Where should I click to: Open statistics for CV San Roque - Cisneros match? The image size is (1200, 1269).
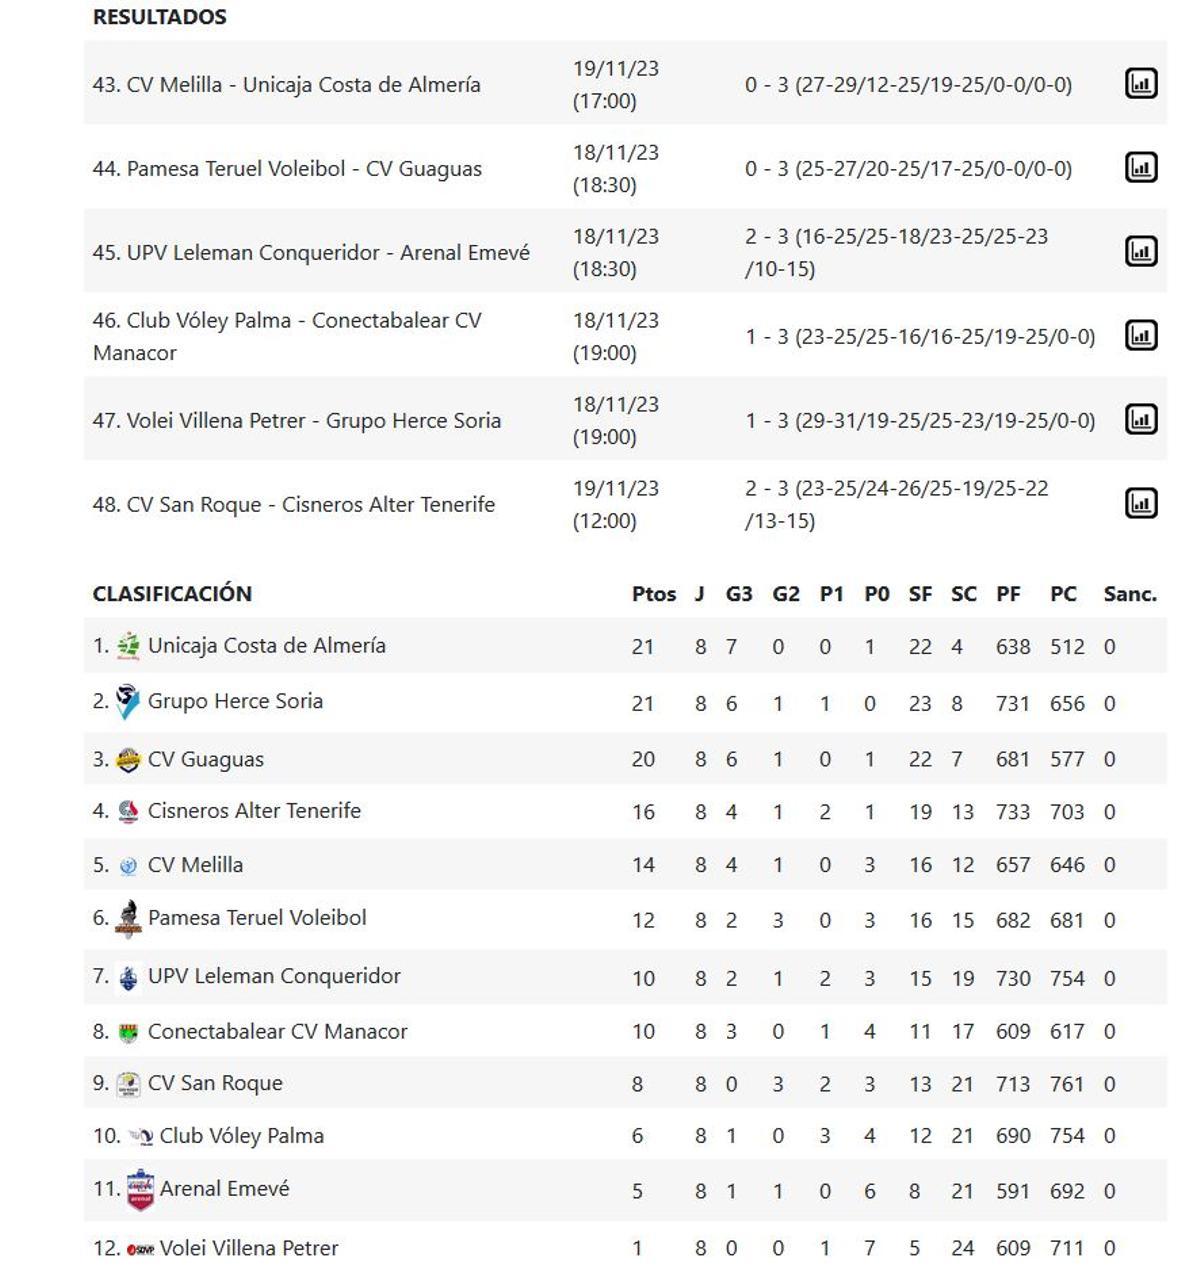click(1139, 504)
